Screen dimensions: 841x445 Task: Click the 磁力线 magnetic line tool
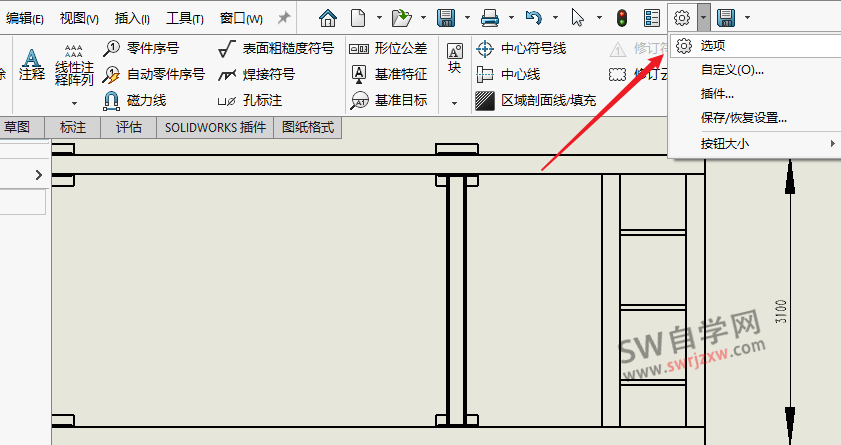click(134, 100)
